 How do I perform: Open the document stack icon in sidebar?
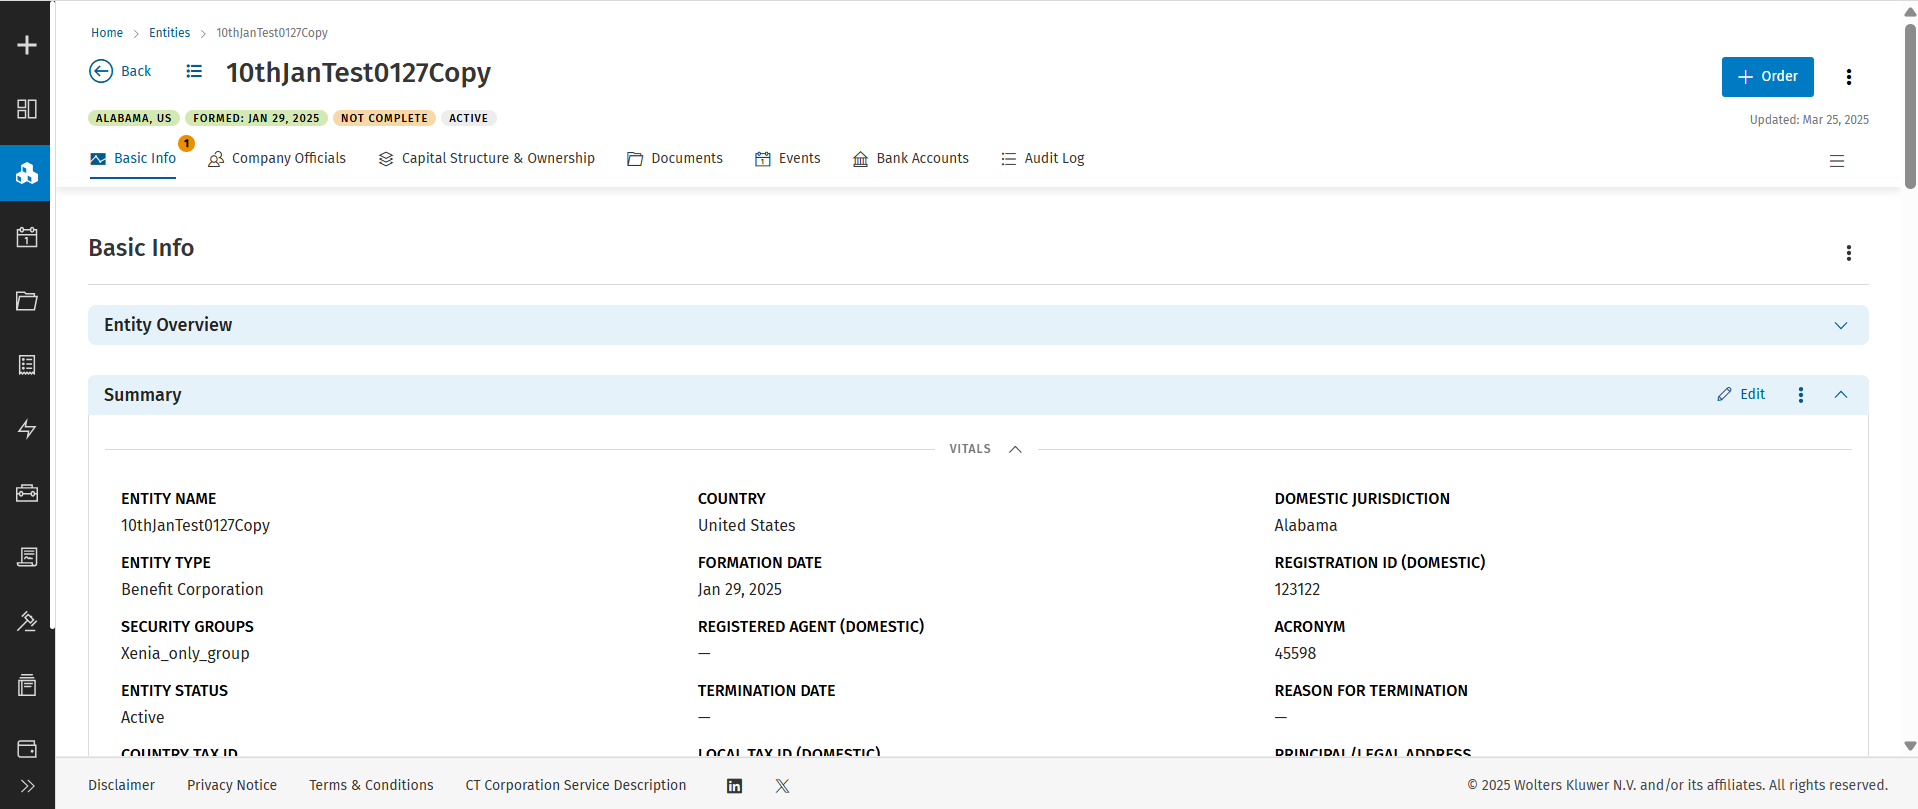pos(27,557)
